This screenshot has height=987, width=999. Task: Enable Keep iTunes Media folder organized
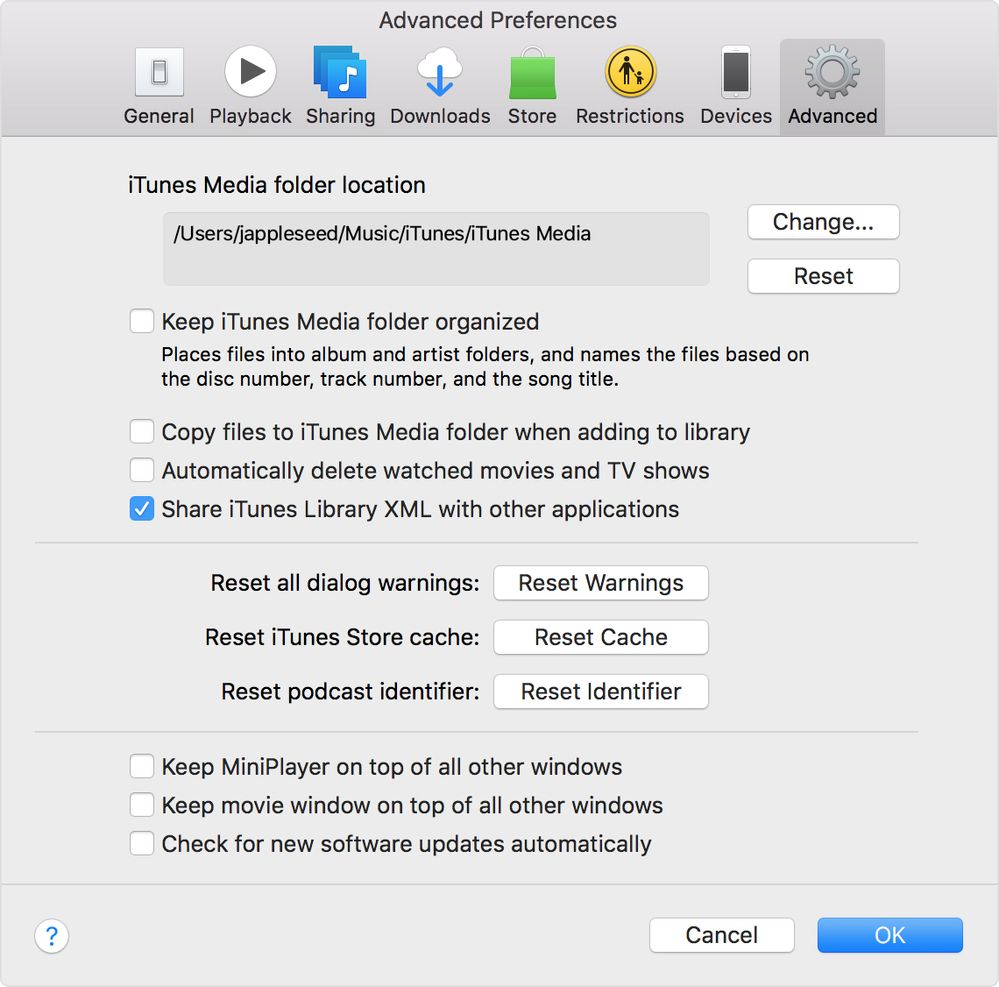[x=141, y=321]
